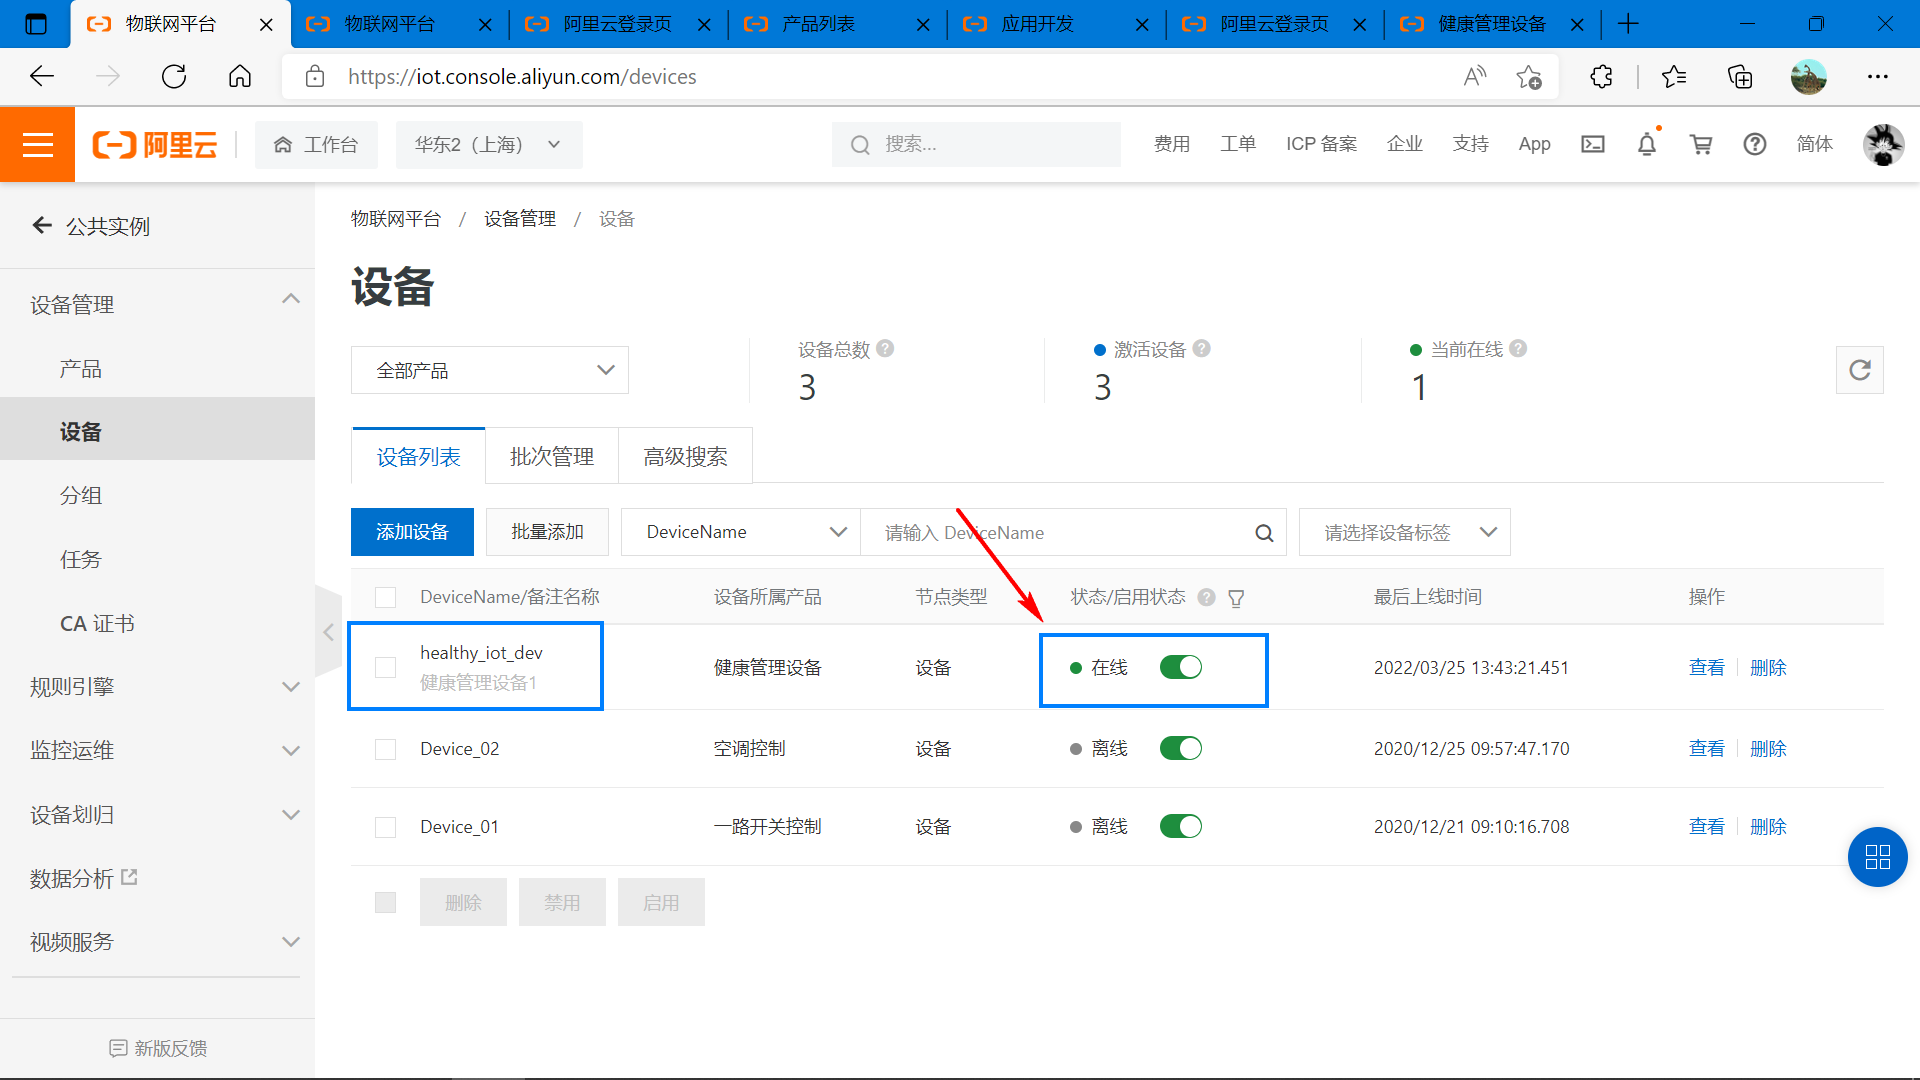This screenshot has height=1080, width=1920.
Task: Open the DeviceName search type dropdown
Action: click(x=741, y=532)
